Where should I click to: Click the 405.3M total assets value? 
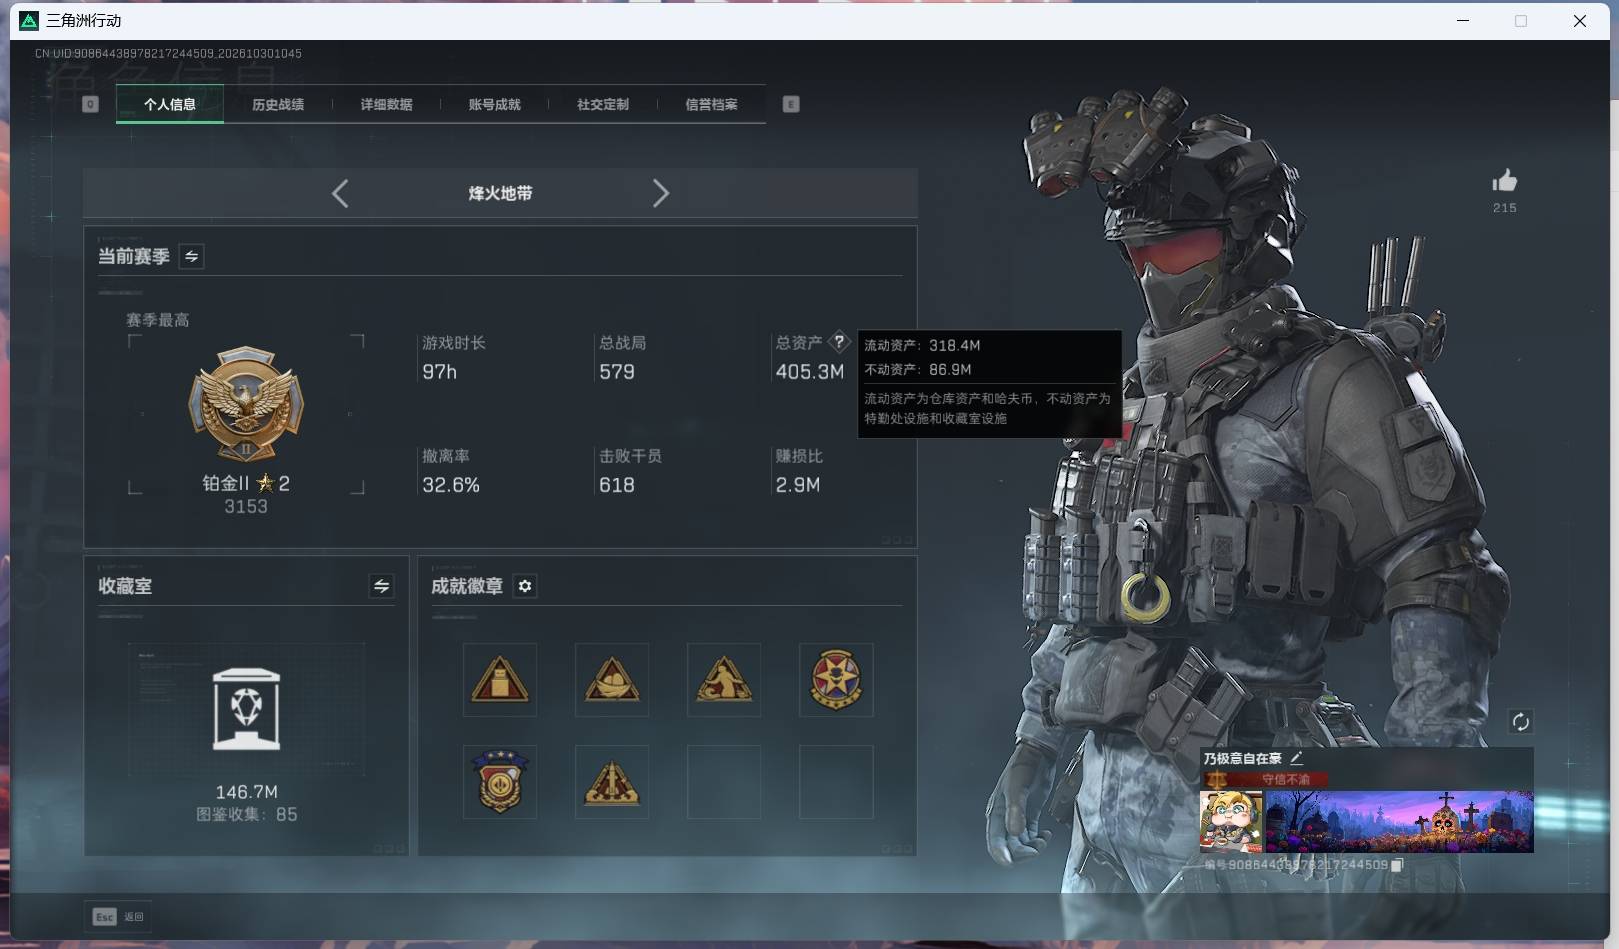(x=810, y=372)
